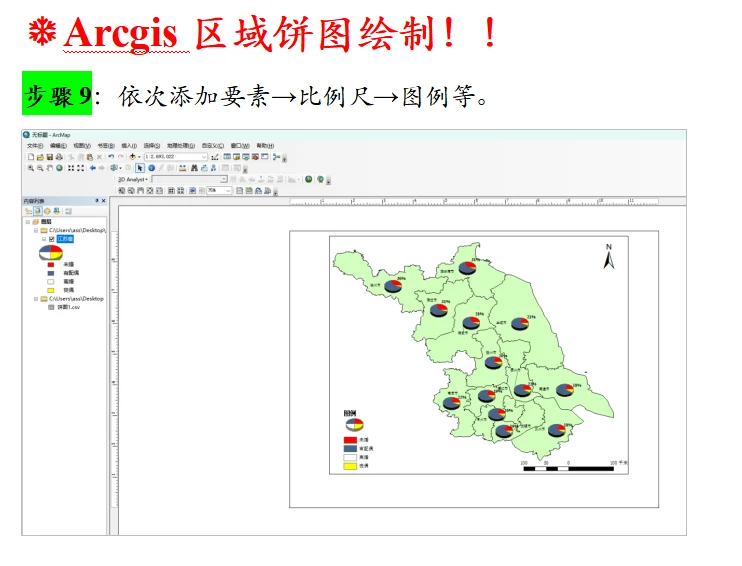
Task: Click the Layout Zoom In icon
Action: 122,191
